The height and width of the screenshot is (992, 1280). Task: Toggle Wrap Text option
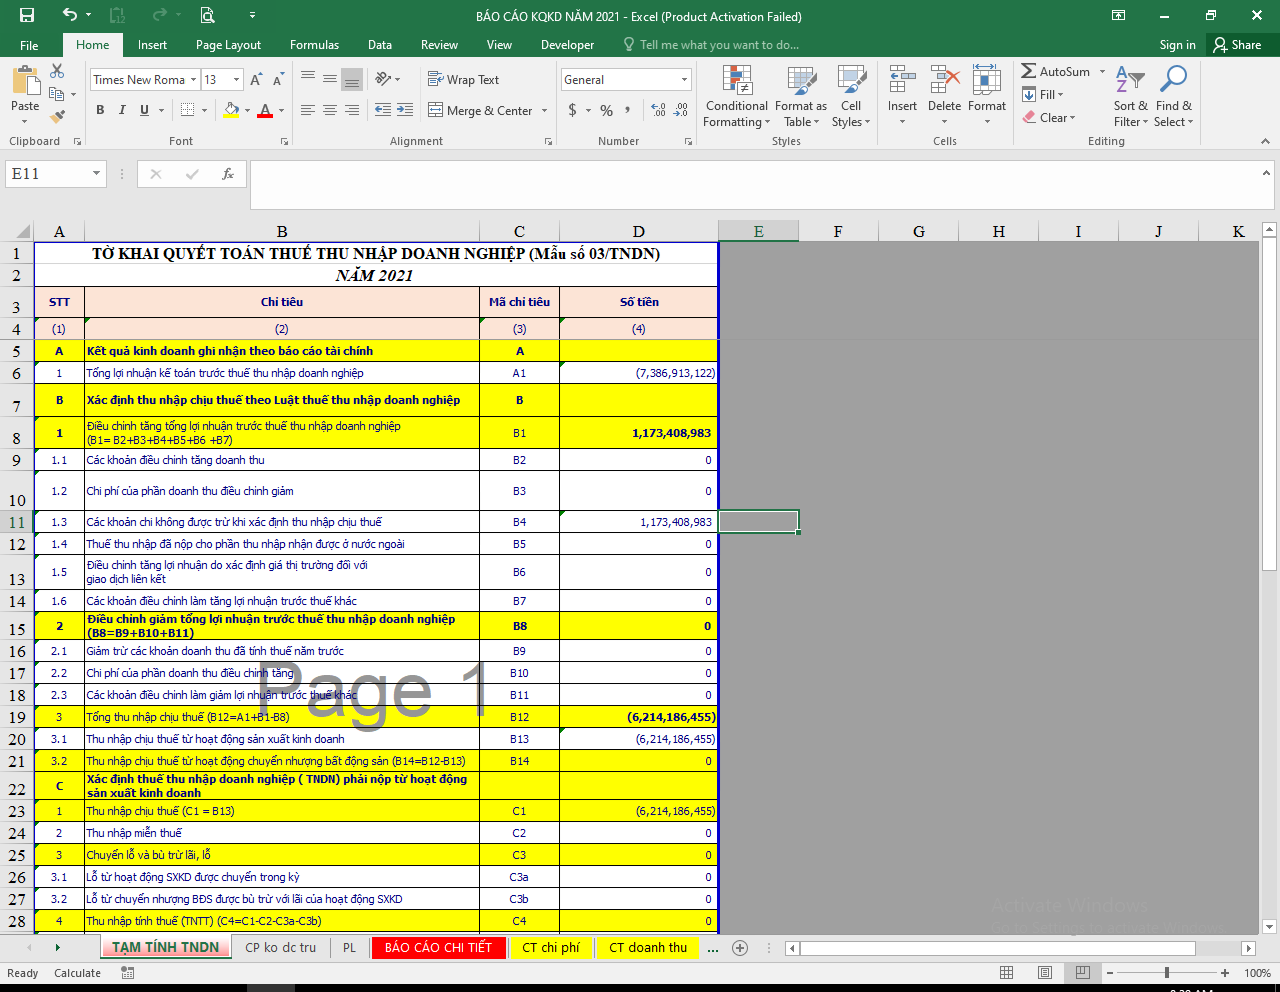[463, 80]
